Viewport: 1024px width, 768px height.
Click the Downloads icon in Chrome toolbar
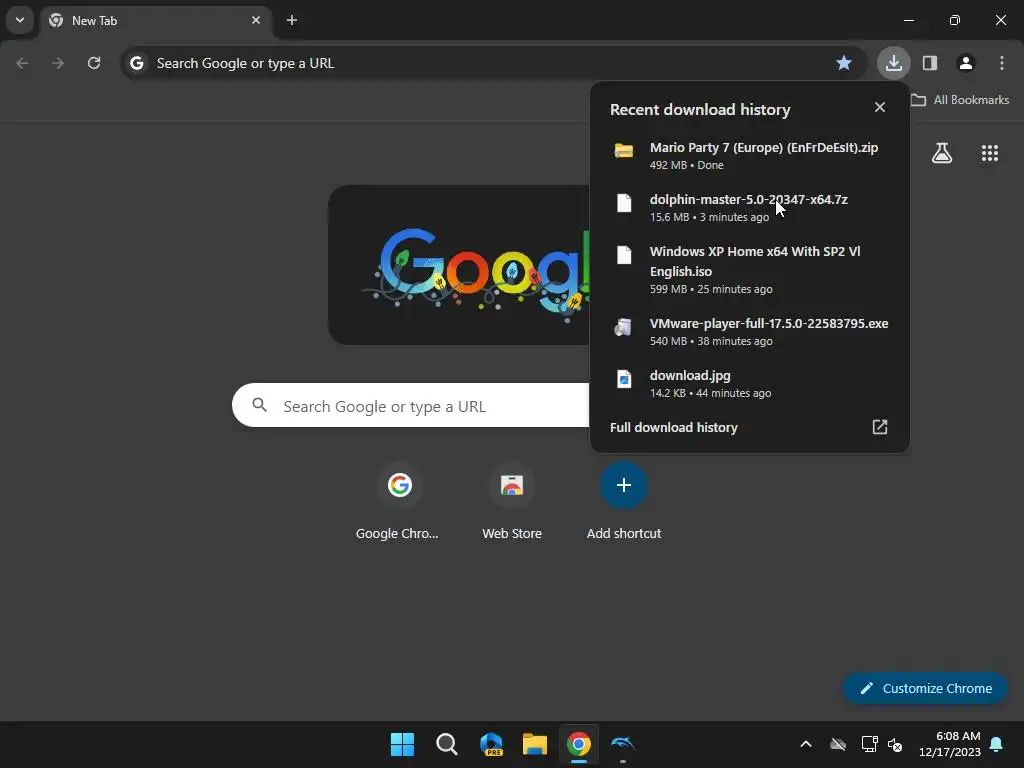(x=893, y=63)
